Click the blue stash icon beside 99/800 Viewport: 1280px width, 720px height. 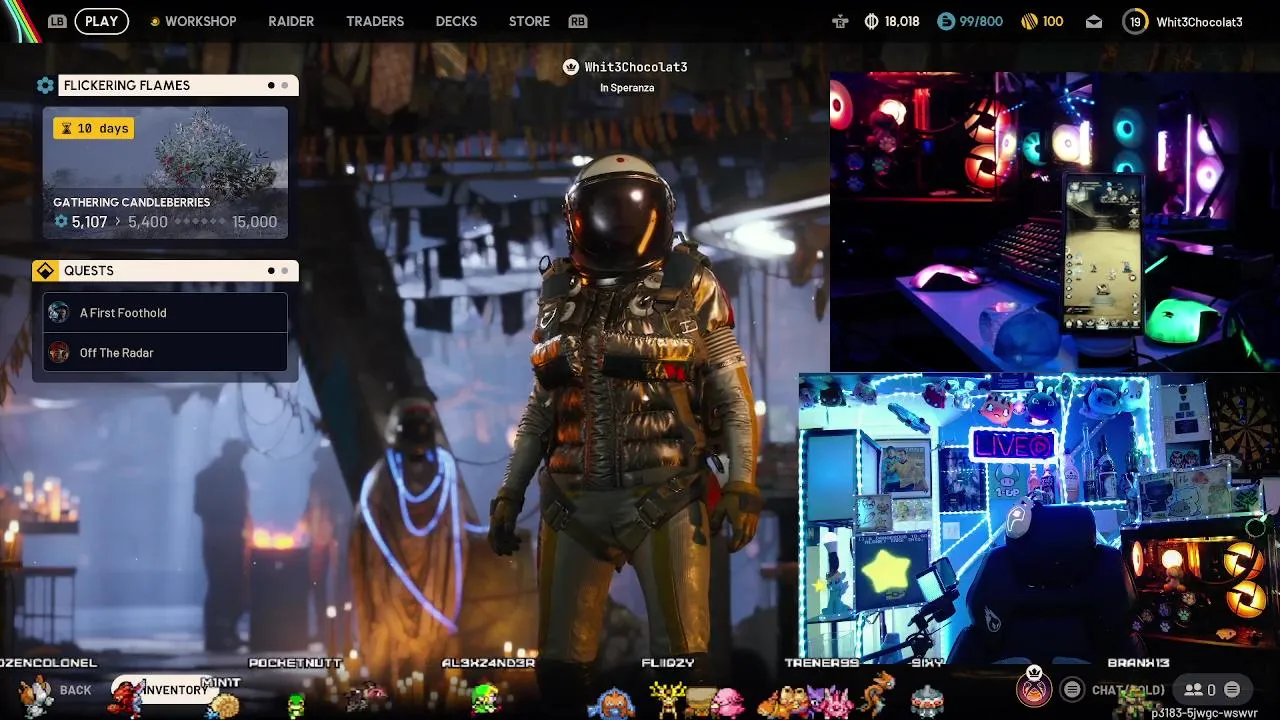tap(945, 21)
